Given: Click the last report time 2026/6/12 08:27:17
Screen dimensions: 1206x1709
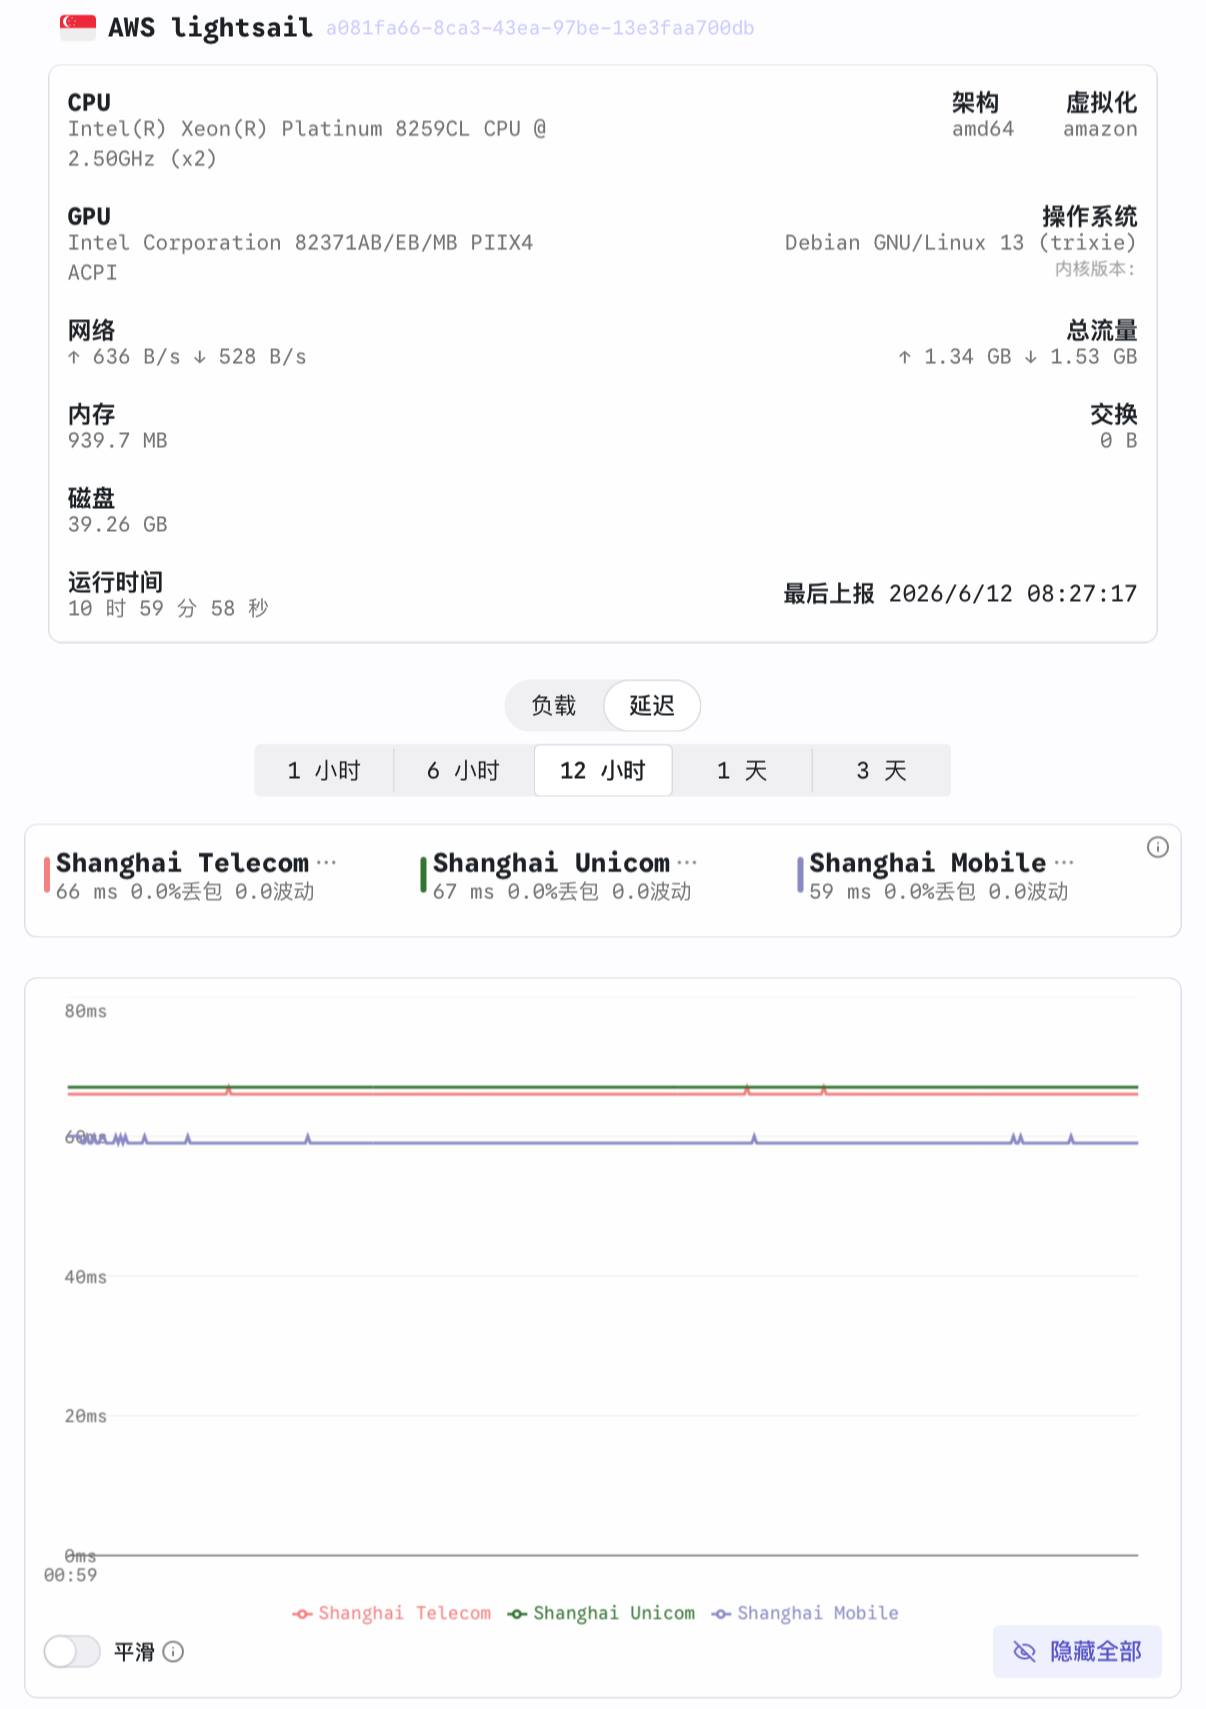Looking at the screenshot, I should (x=1013, y=594).
